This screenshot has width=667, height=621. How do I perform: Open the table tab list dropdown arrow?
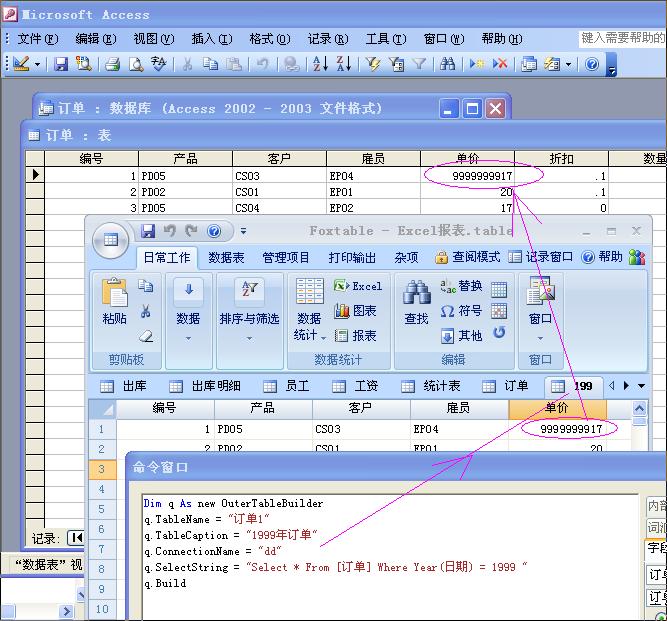[x=641, y=386]
